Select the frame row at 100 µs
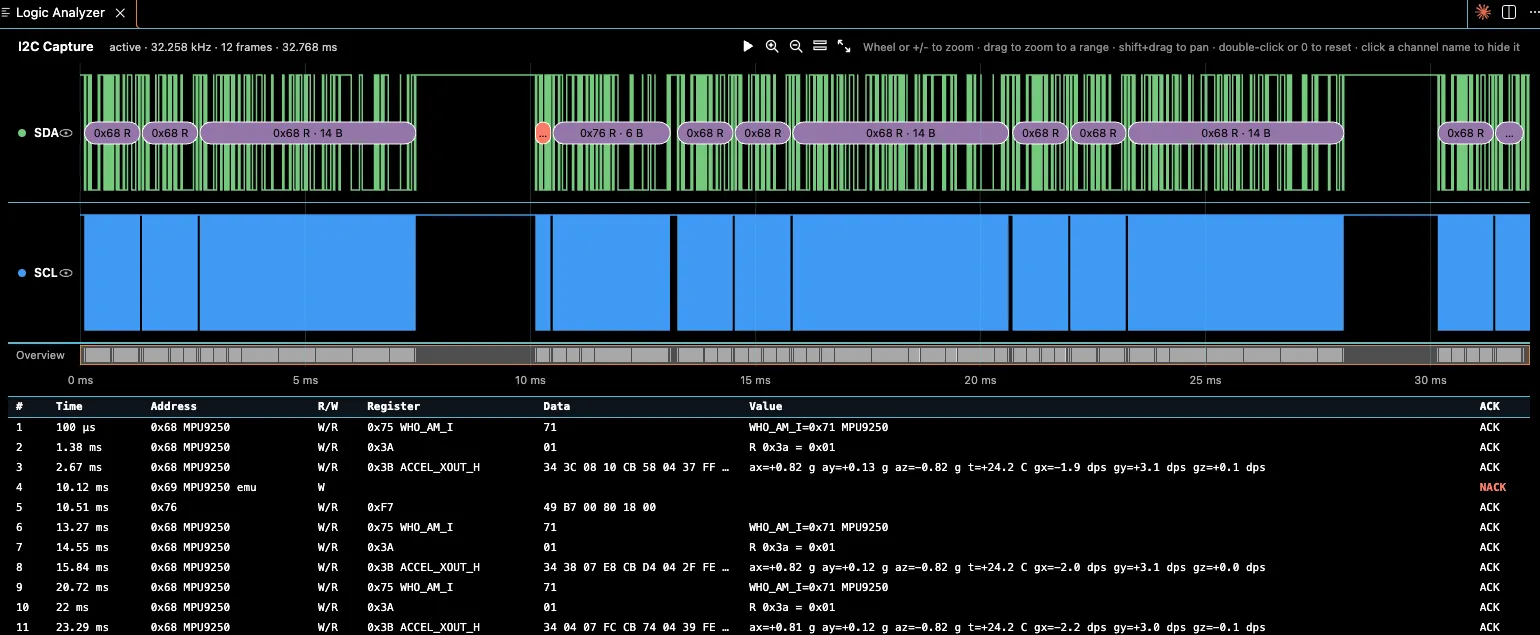The image size is (1540, 635). [x=770, y=427]
